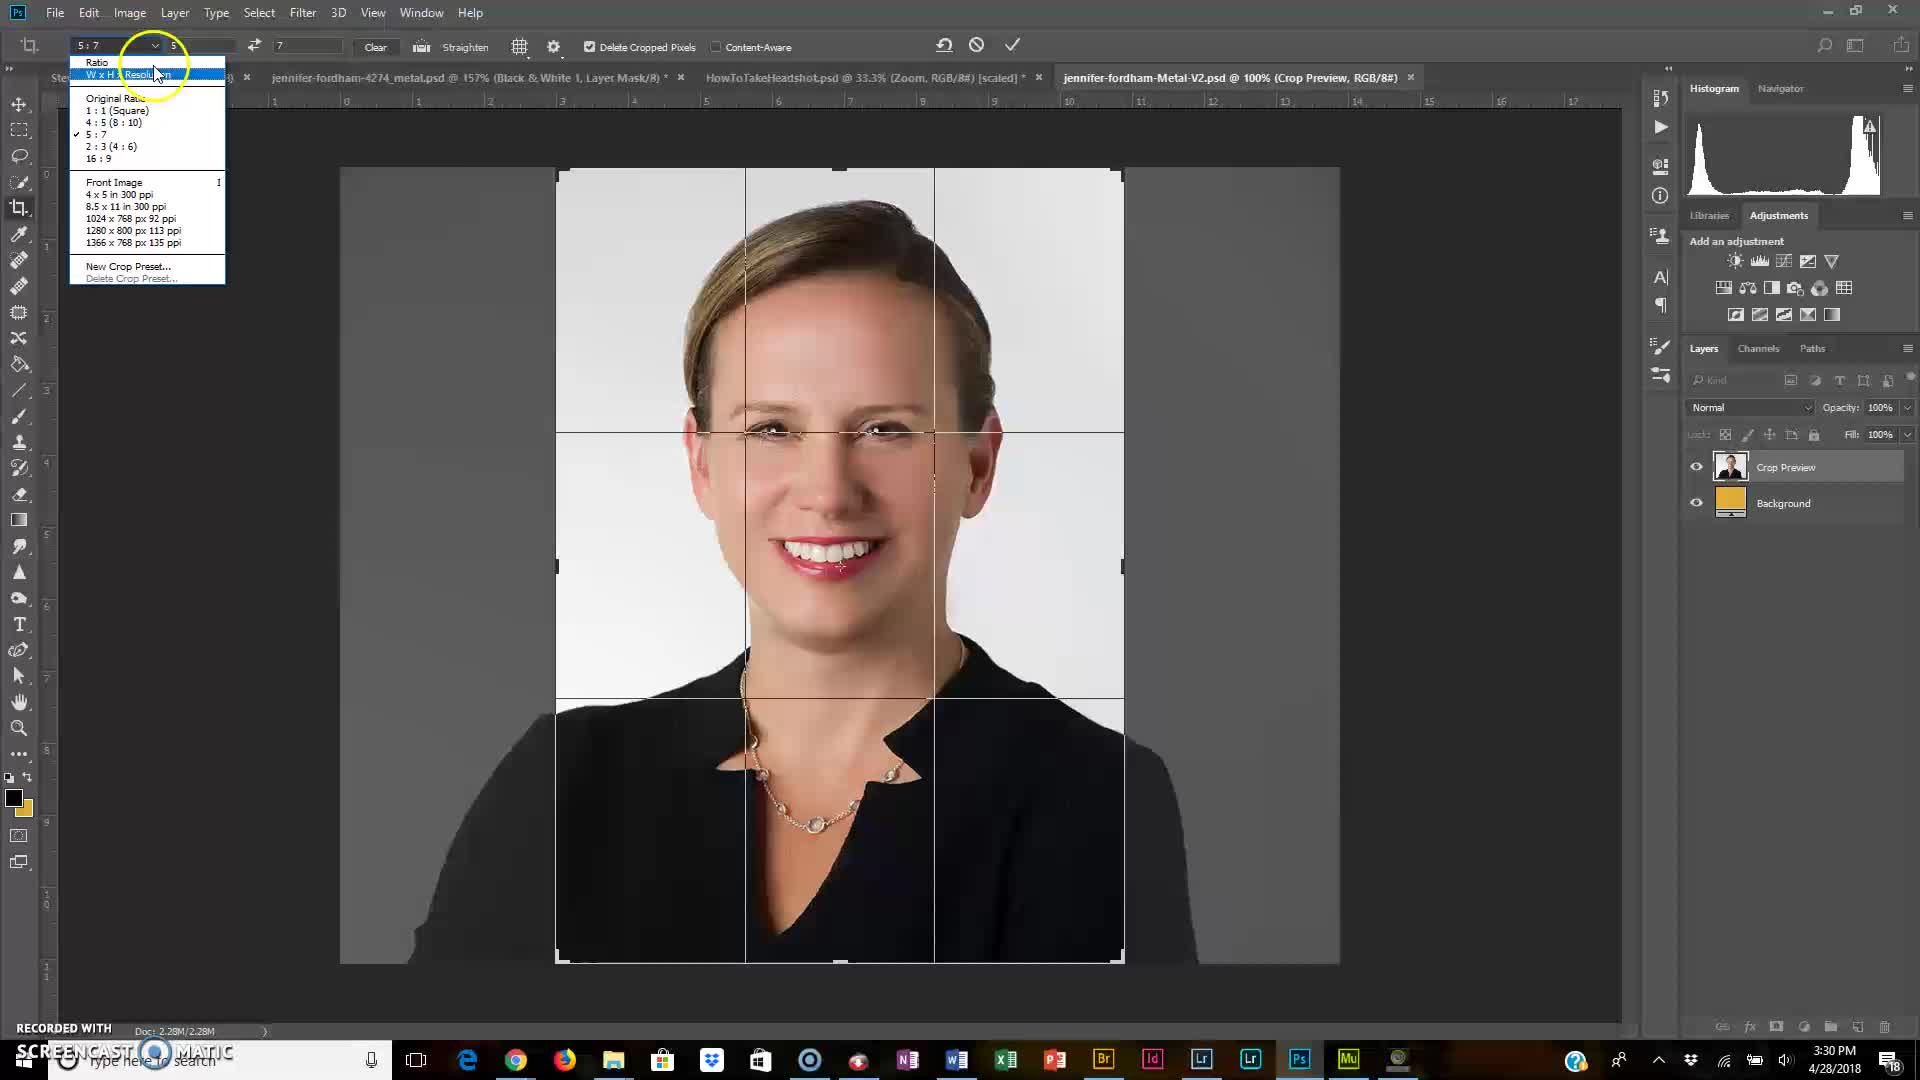Click the Clear button
The height and width of the screenshot is (1080, 1920).
(x=376, y=47)
